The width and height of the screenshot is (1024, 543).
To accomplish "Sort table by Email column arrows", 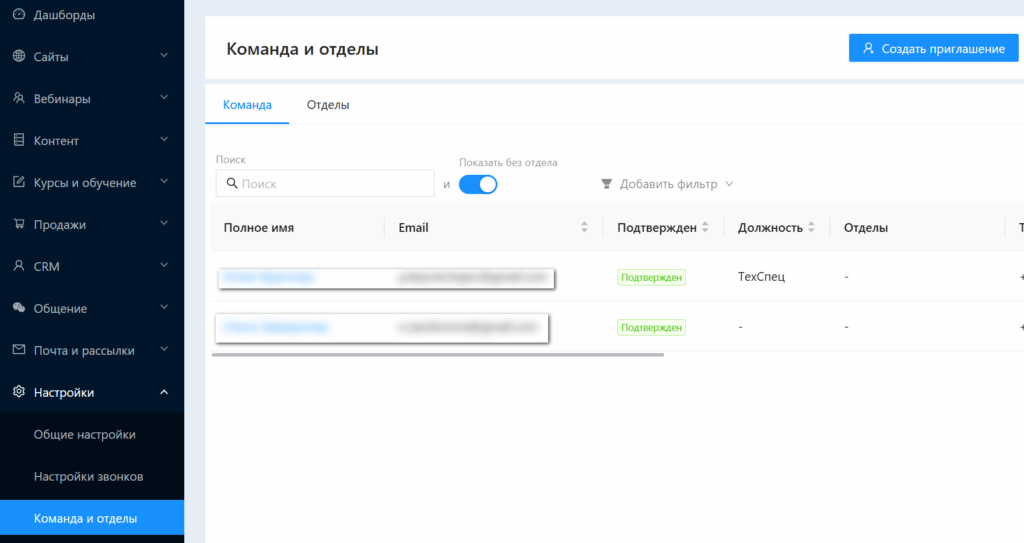I will 584,228.
